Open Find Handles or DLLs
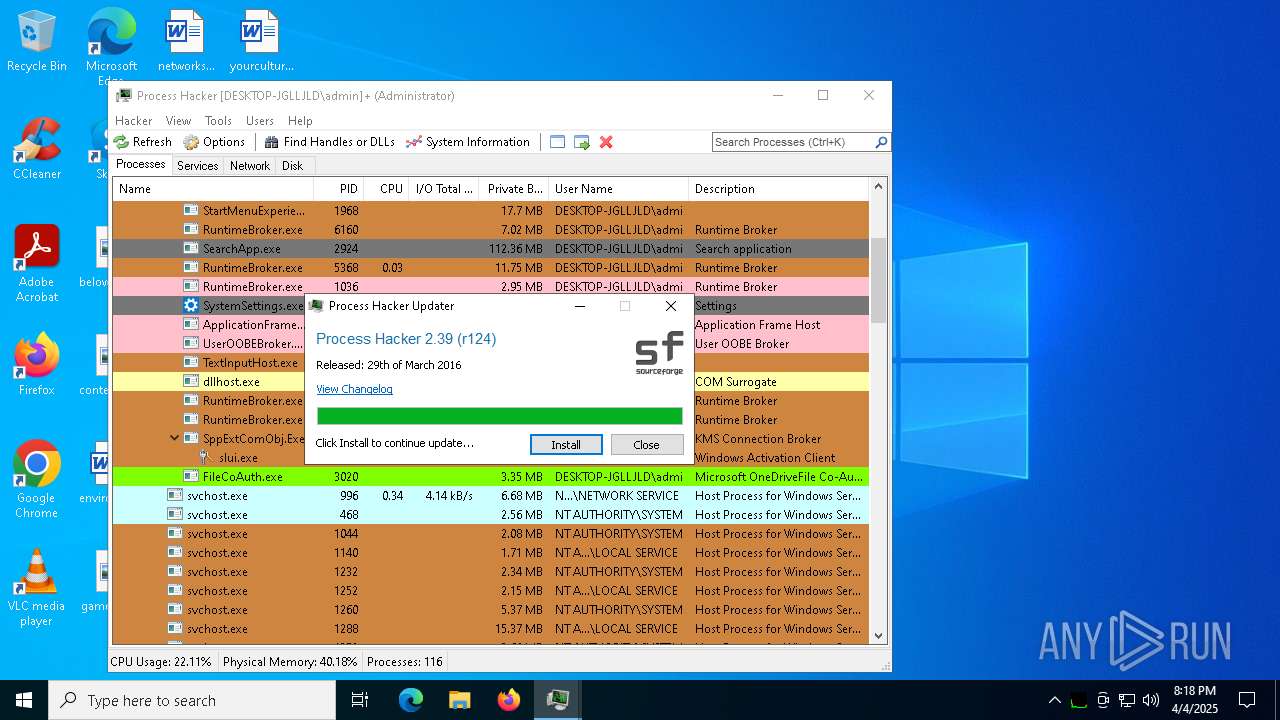Screen dimensions: 1280x720 330,142
